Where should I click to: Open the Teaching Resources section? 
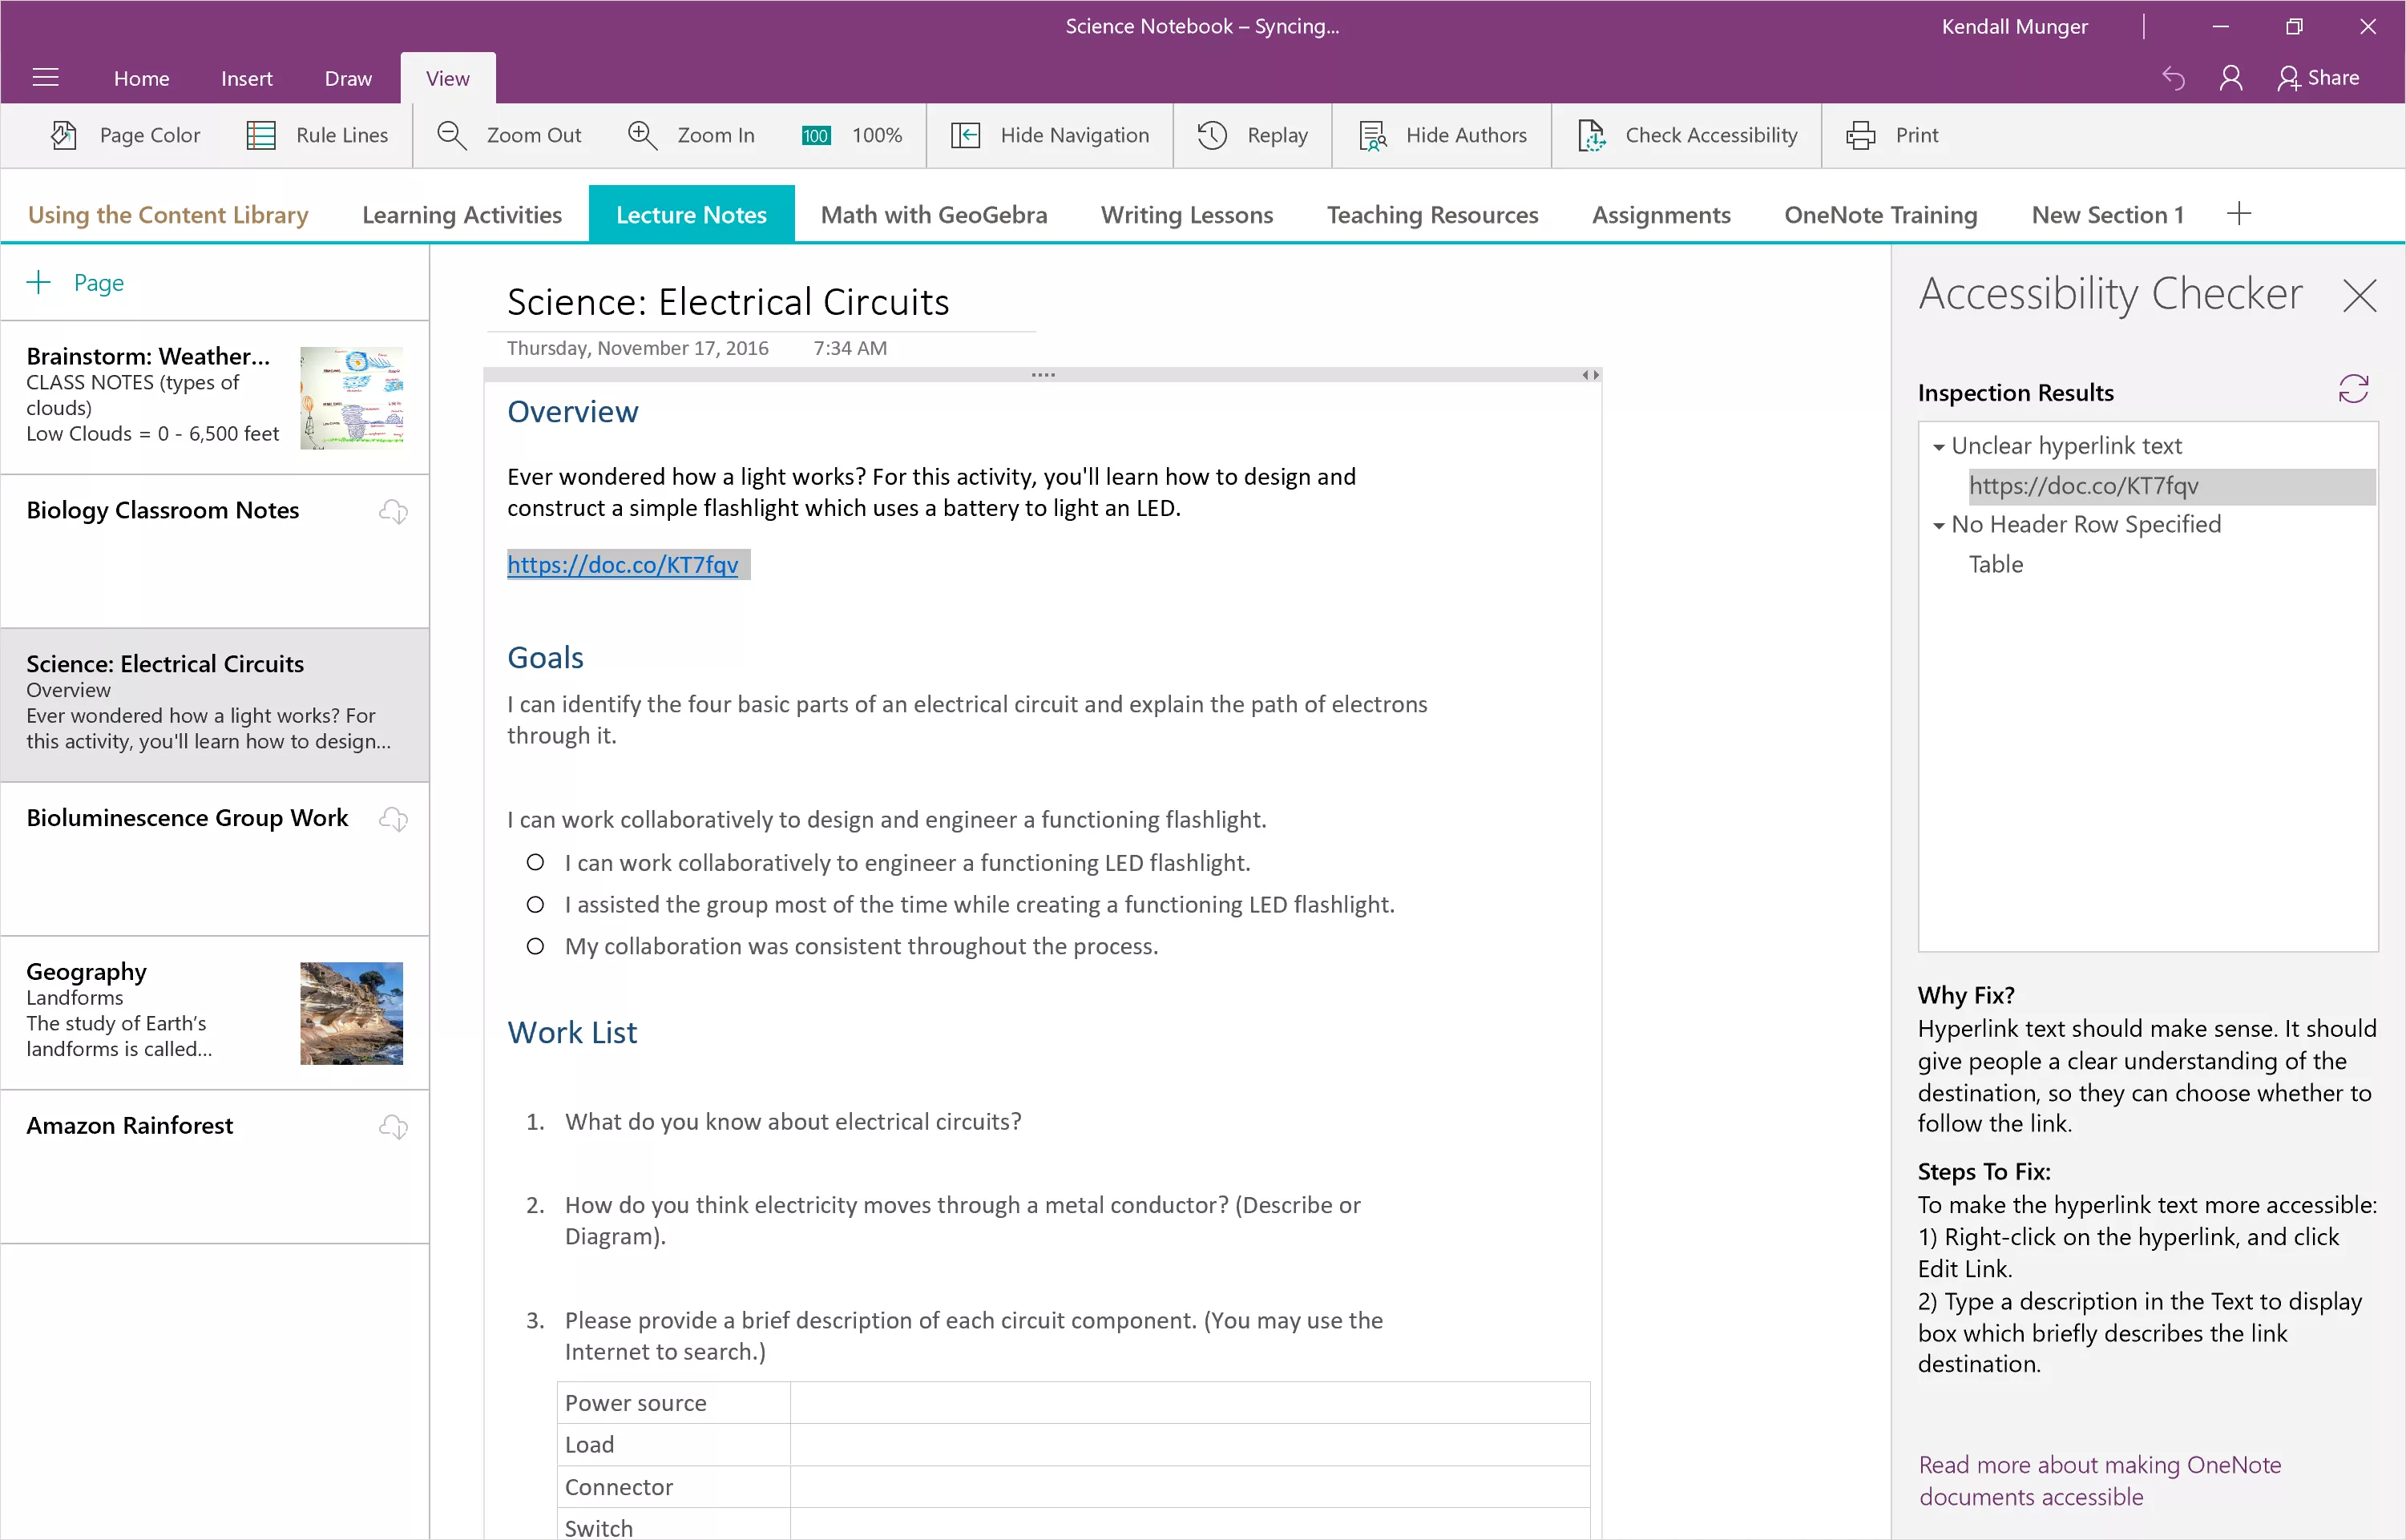pyautogui.click(x=1432, y=214)
